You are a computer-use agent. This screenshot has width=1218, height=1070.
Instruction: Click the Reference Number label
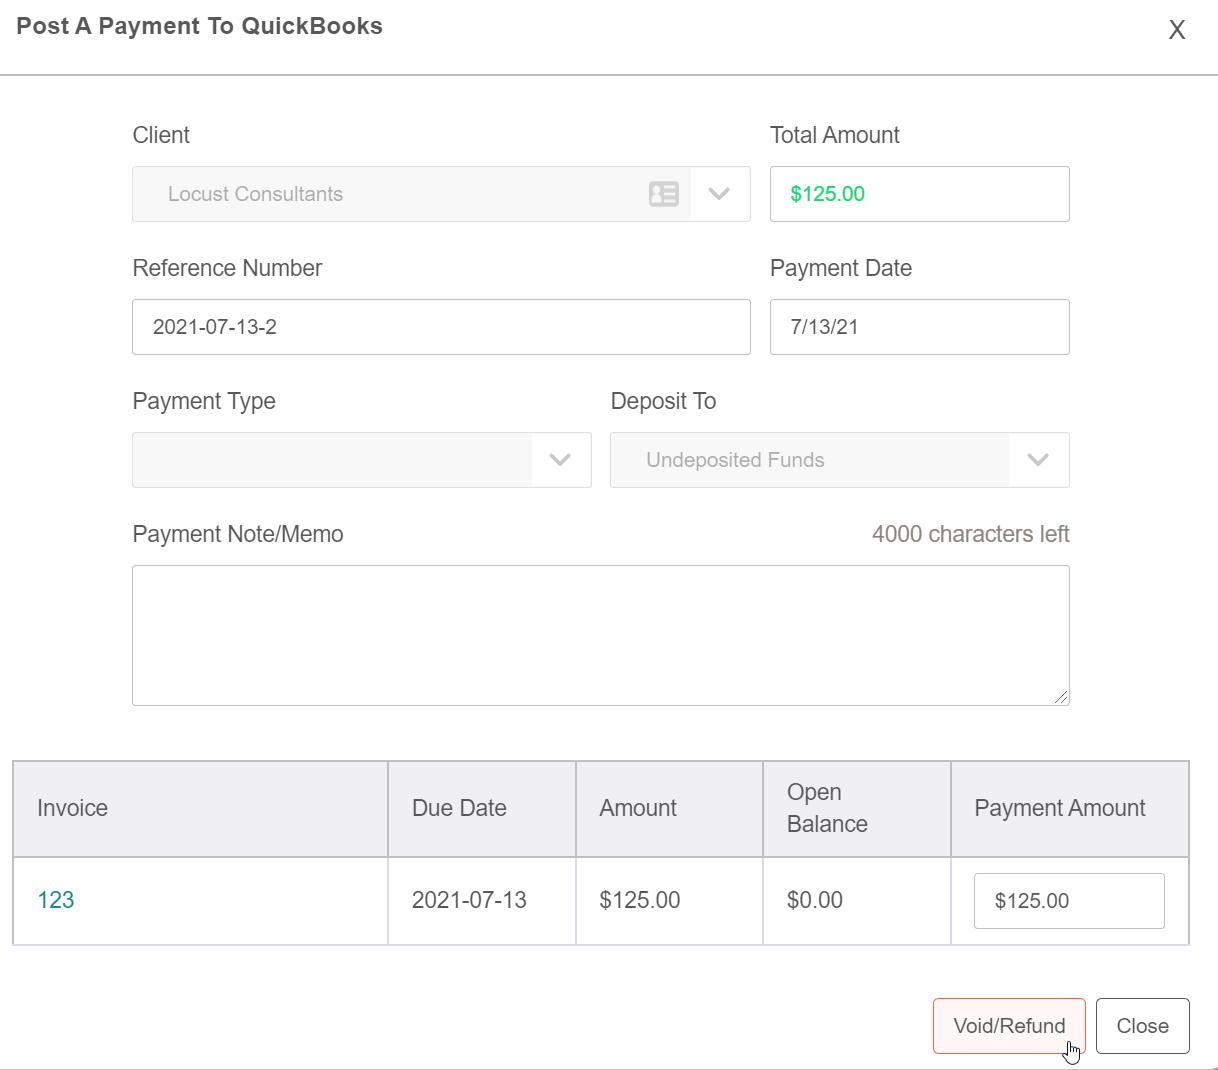coord(227,268)
